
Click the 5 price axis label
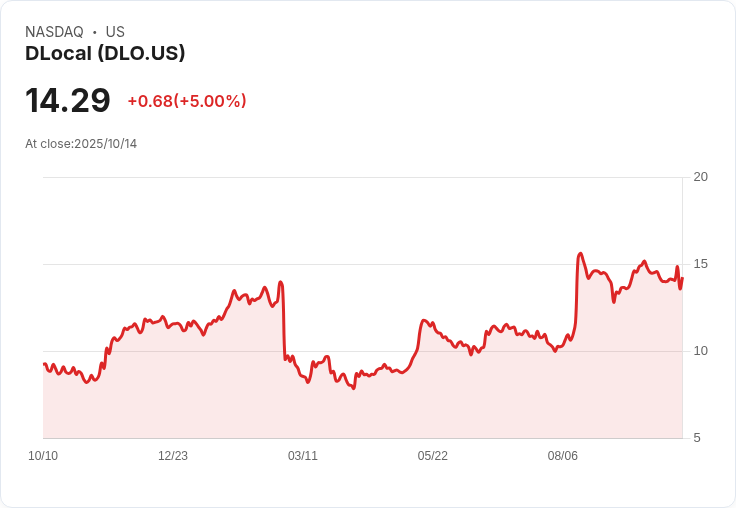pos(697,438)
